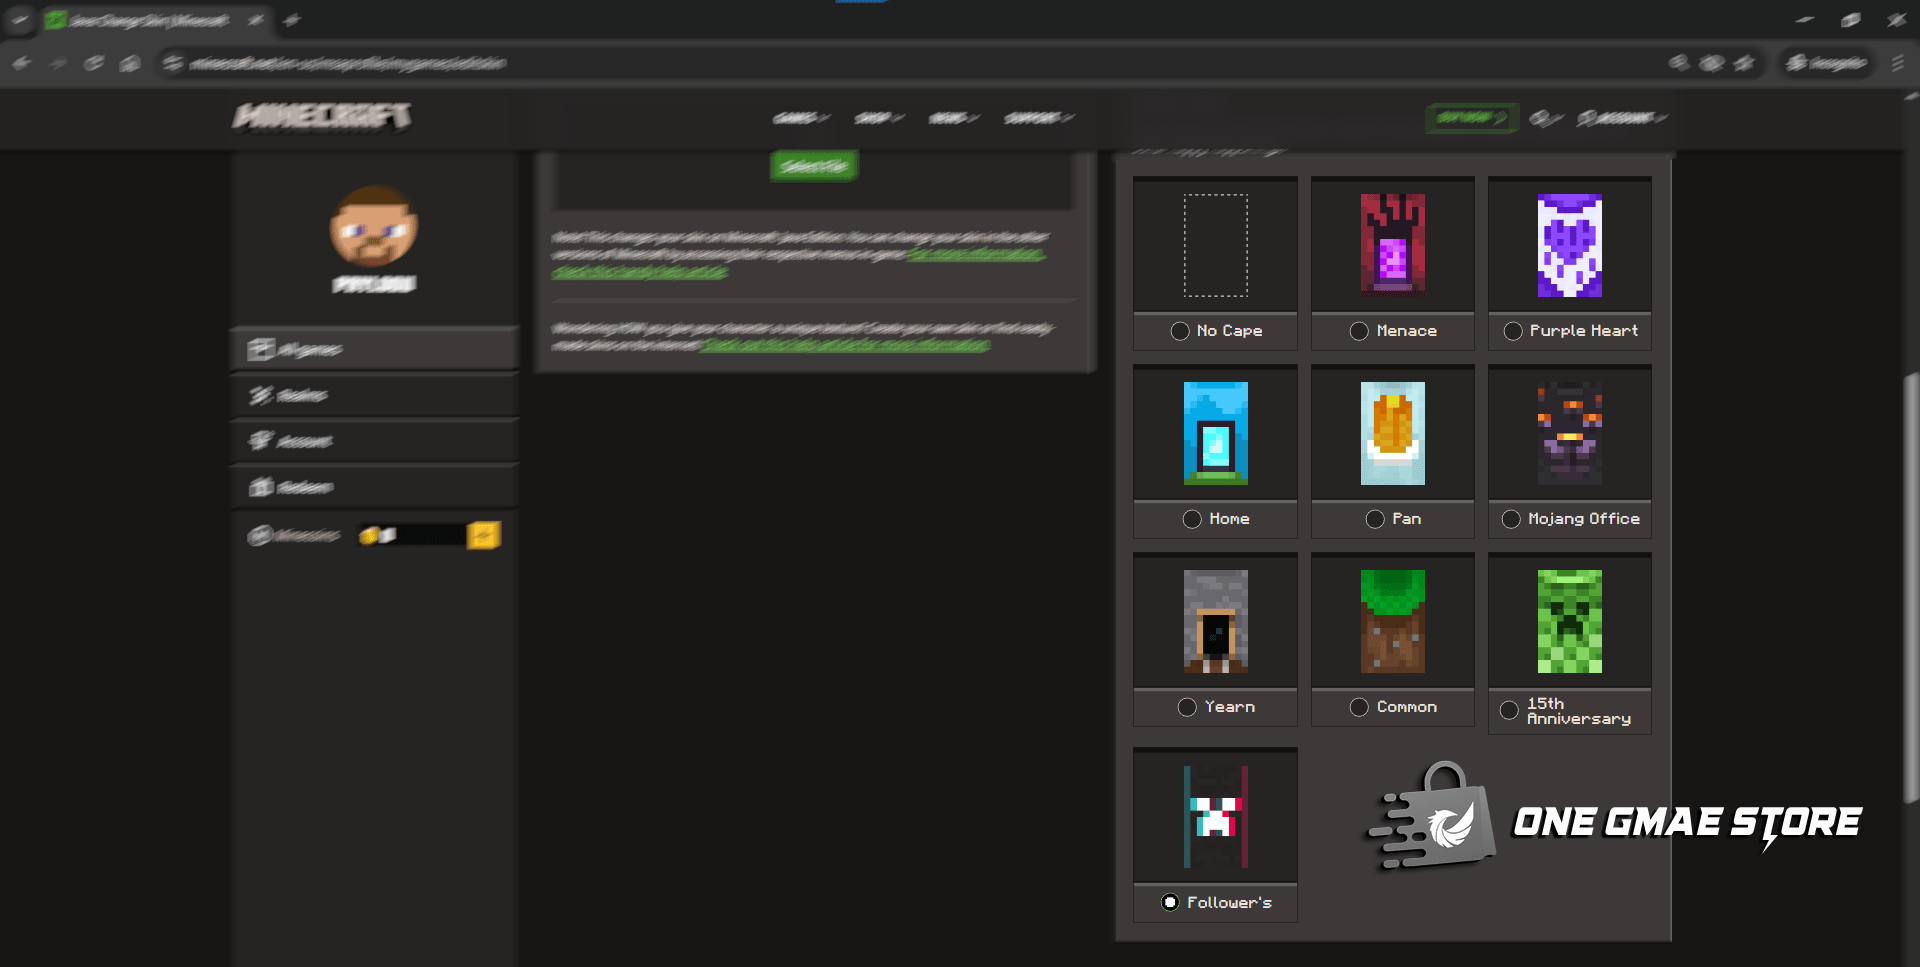Open a new browser tab with plus
This screenshot has width=1920, height=967.
click(x=292, y=20)
